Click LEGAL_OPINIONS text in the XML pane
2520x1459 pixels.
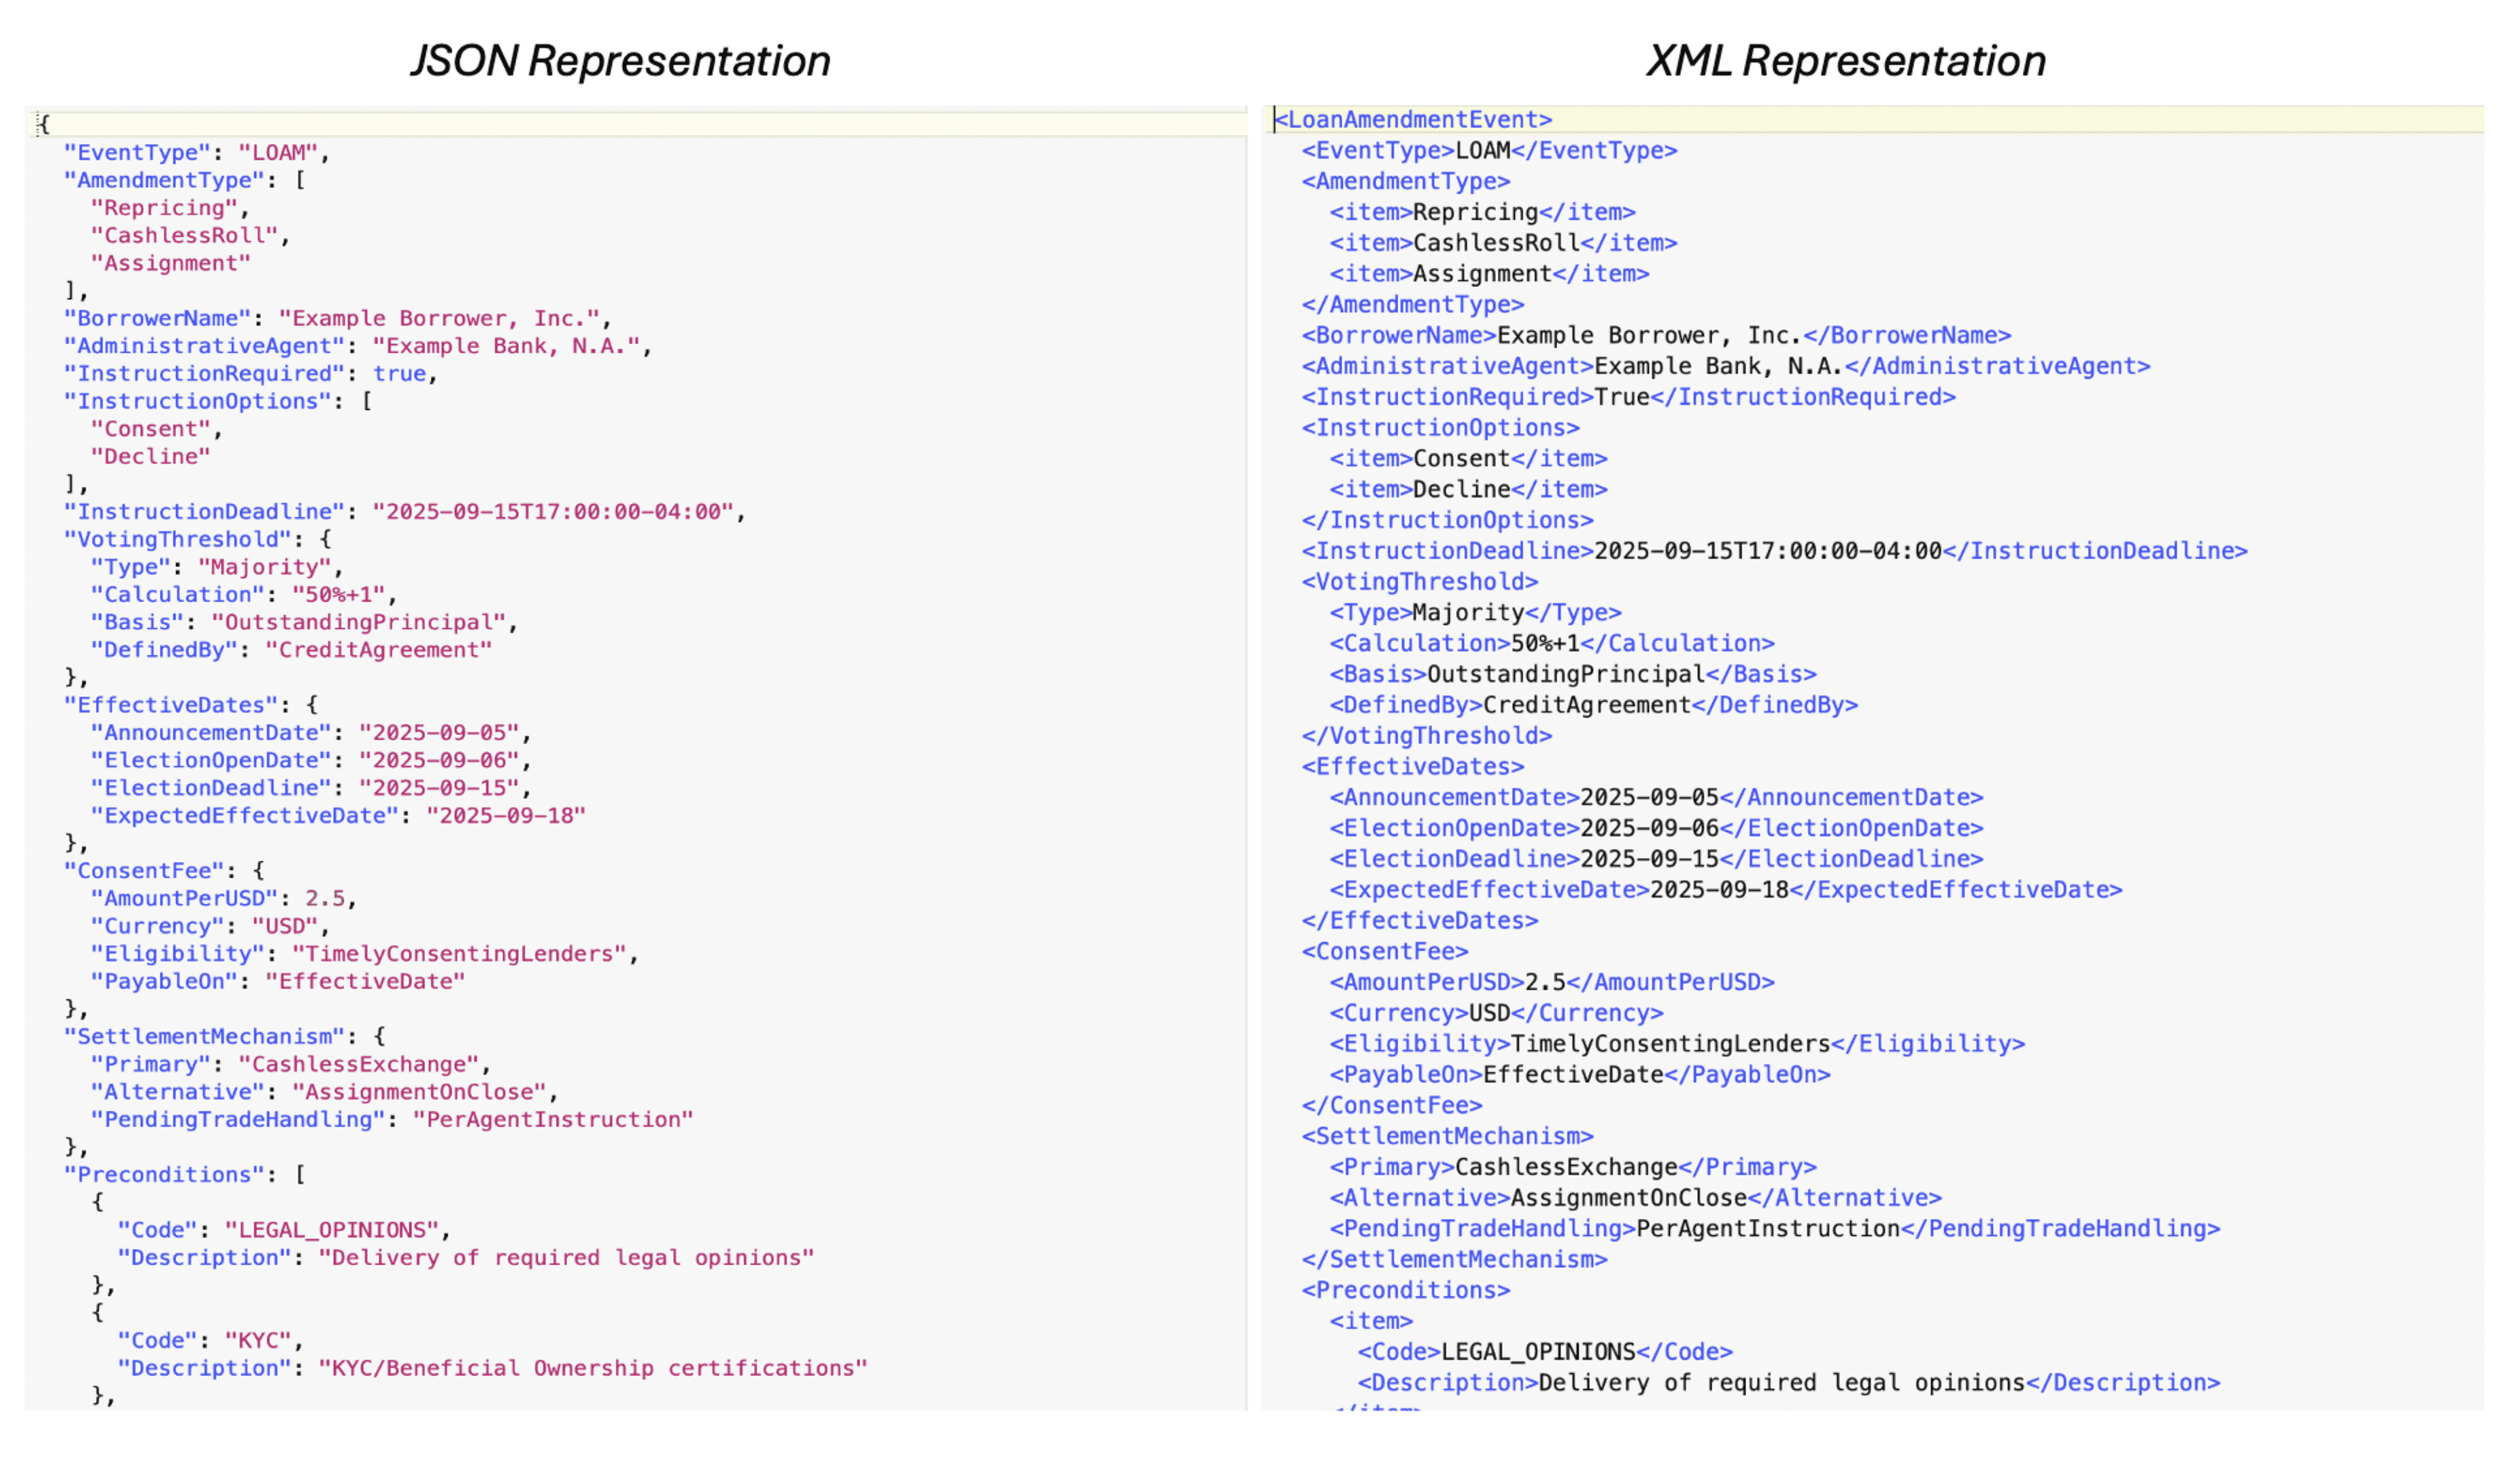click(1537, 1352)
